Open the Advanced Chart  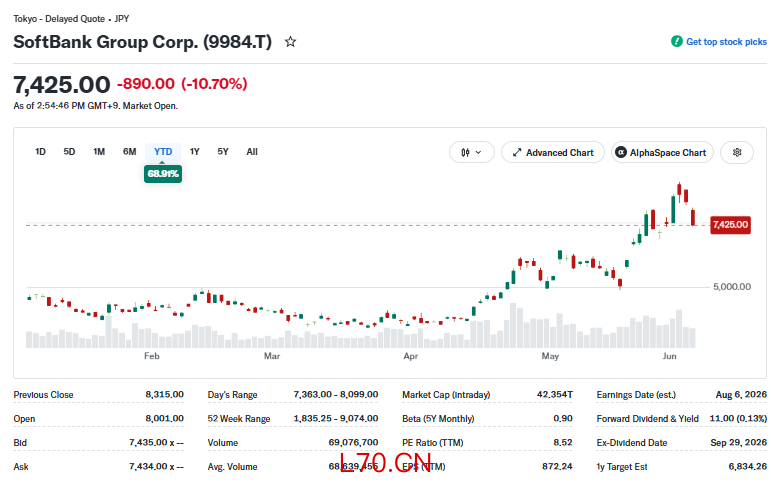(x=553, y=152)
